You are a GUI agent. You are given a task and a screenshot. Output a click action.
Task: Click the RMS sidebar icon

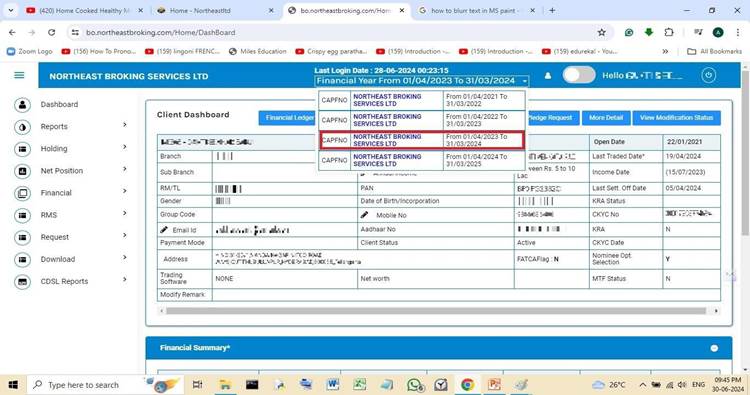pyautogui.click(x=22, y=216)
